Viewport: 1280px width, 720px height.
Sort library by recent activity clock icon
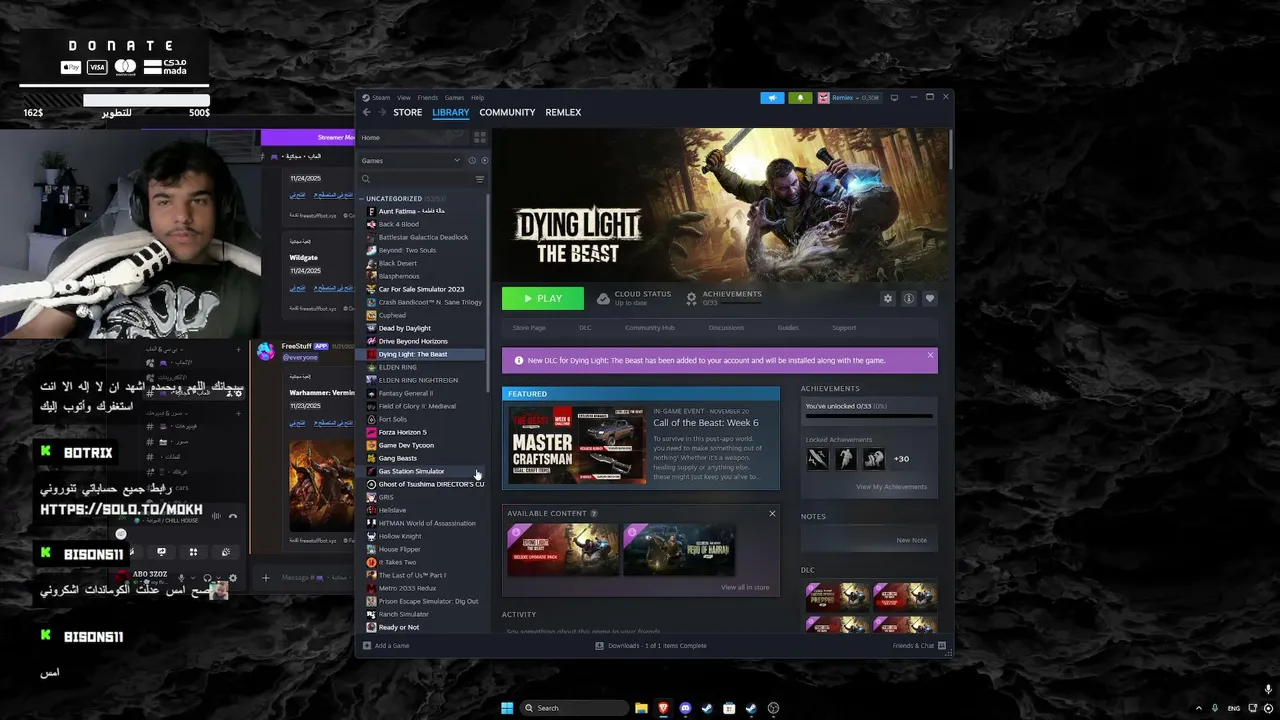tap(472, 160)
